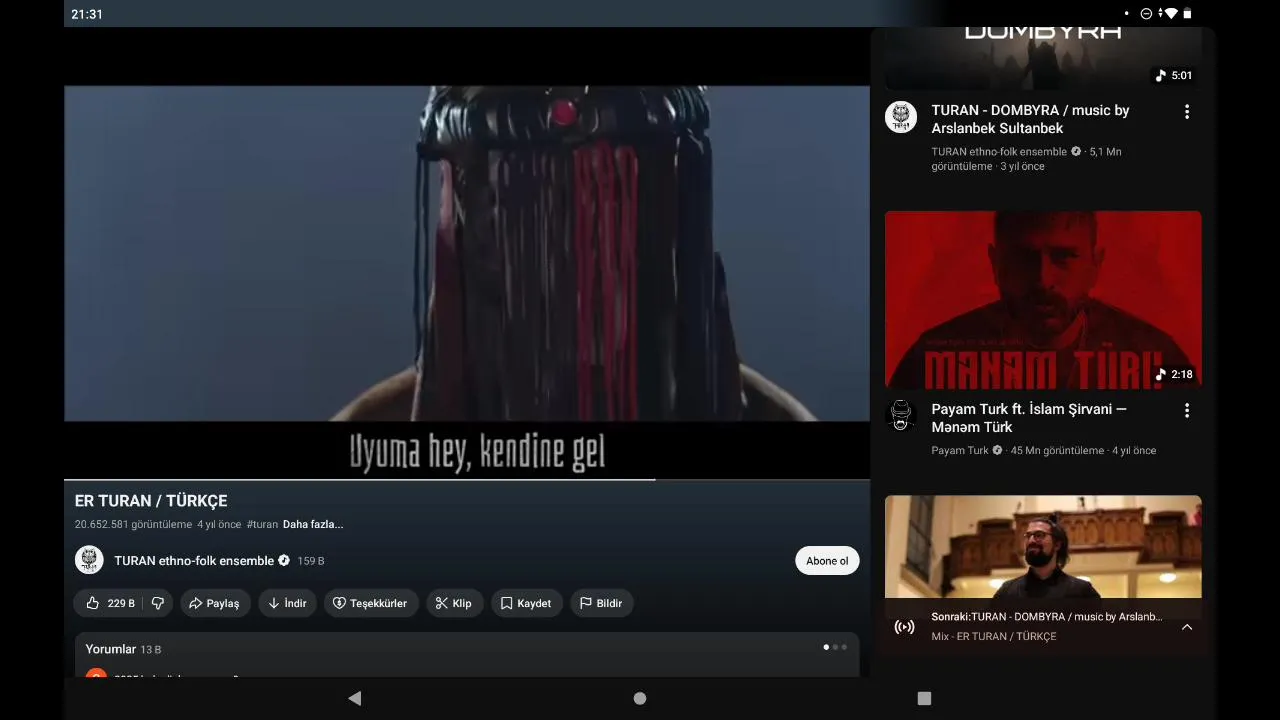1280x720 pixels.
Task: Tap the 21:31 clock
Action: [87, 14]
